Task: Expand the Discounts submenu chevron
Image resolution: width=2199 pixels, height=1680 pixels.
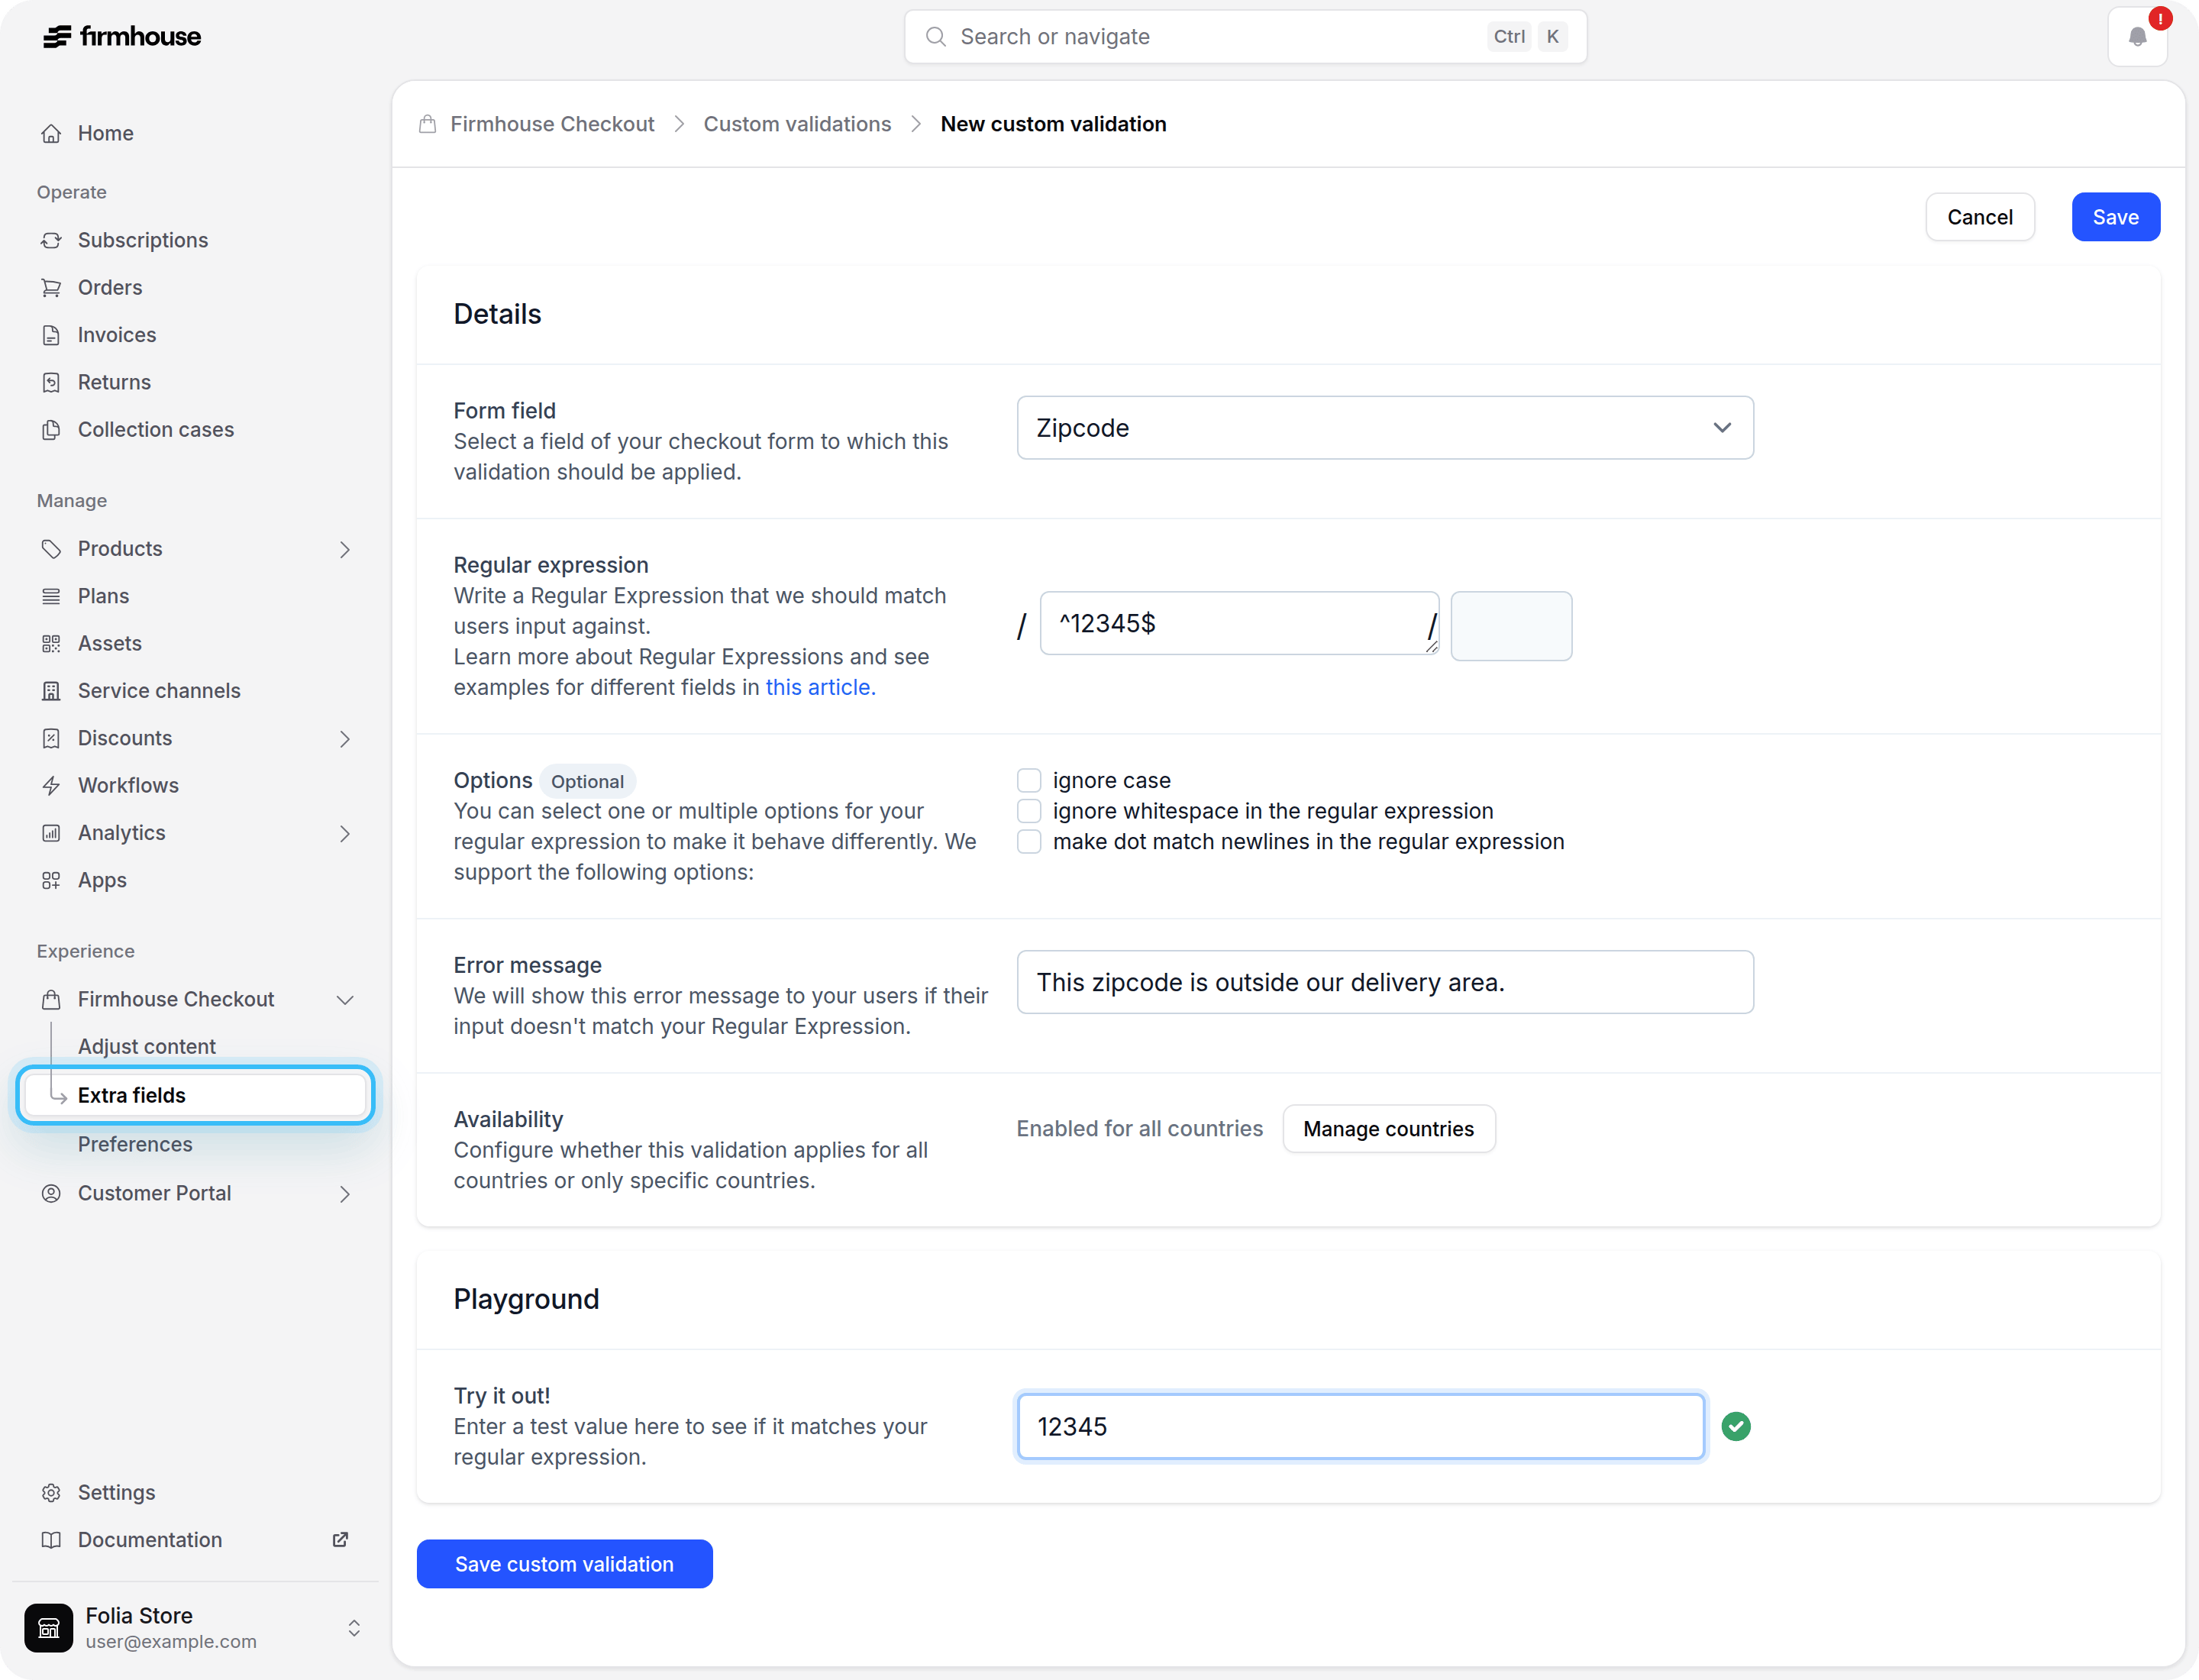Action: (x=345, y=739)
